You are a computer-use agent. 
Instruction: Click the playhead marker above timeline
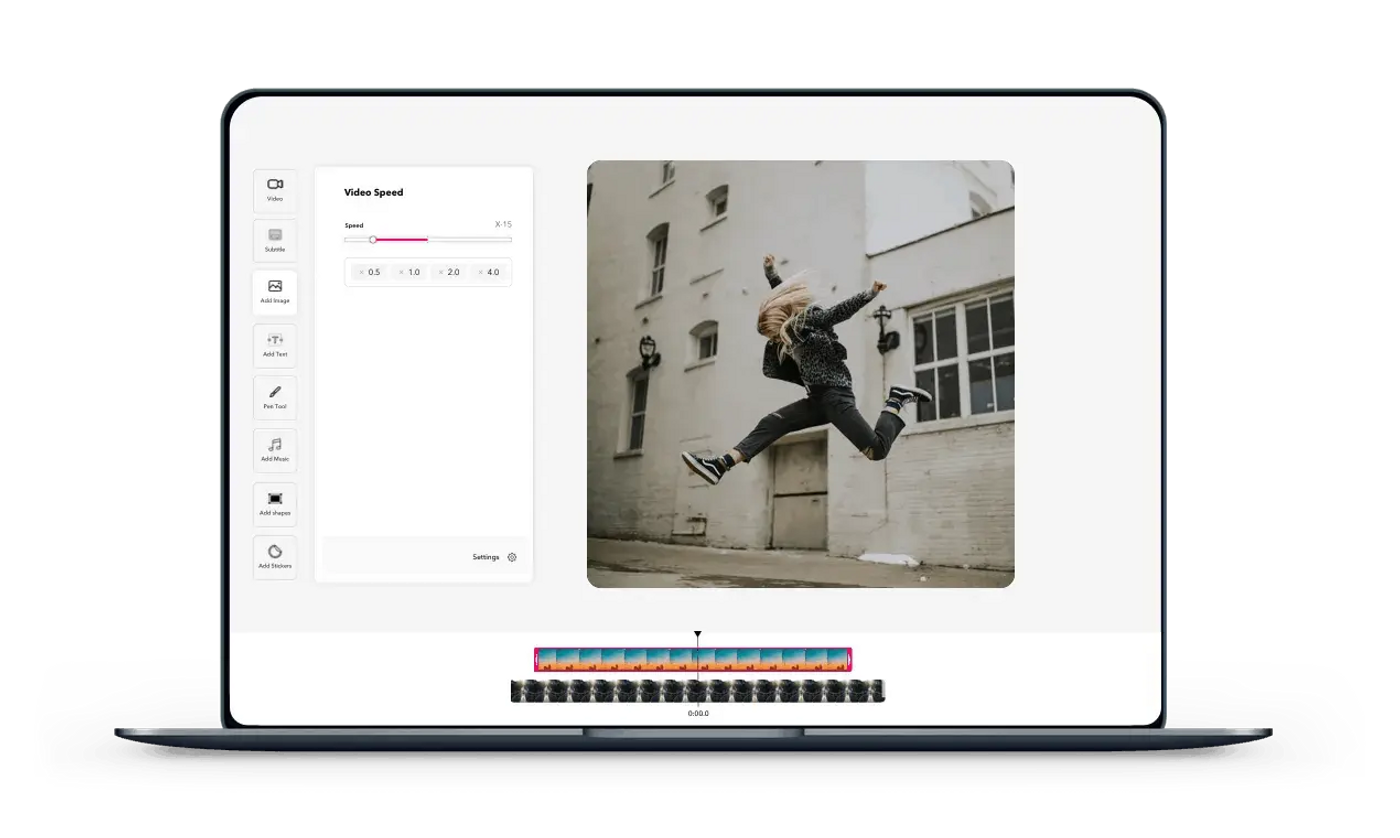pyautogui.click(x=697, y=634)
